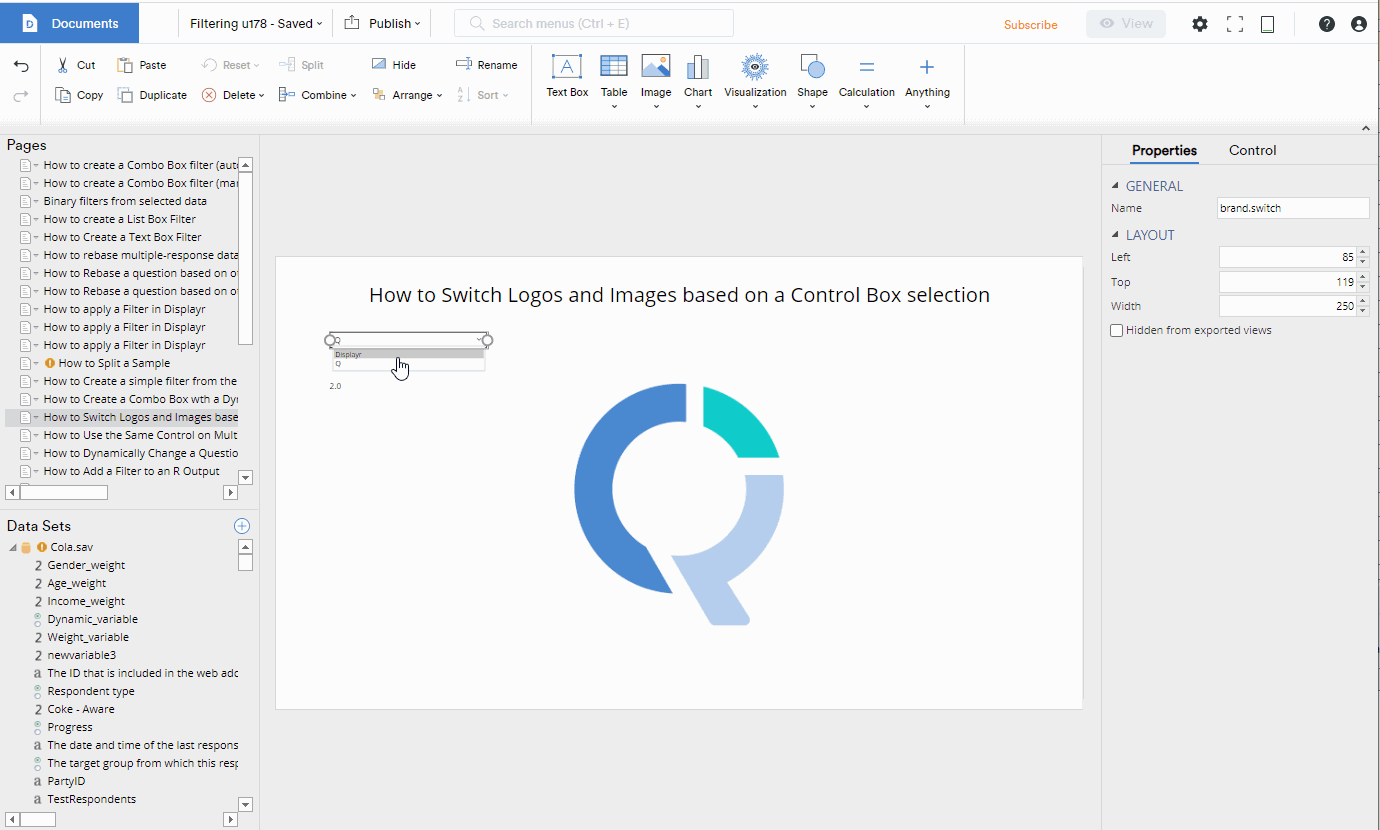Screen dimensions: 1380x830
Task: Click the Hide toolbar icon
Action: (392, 64)
